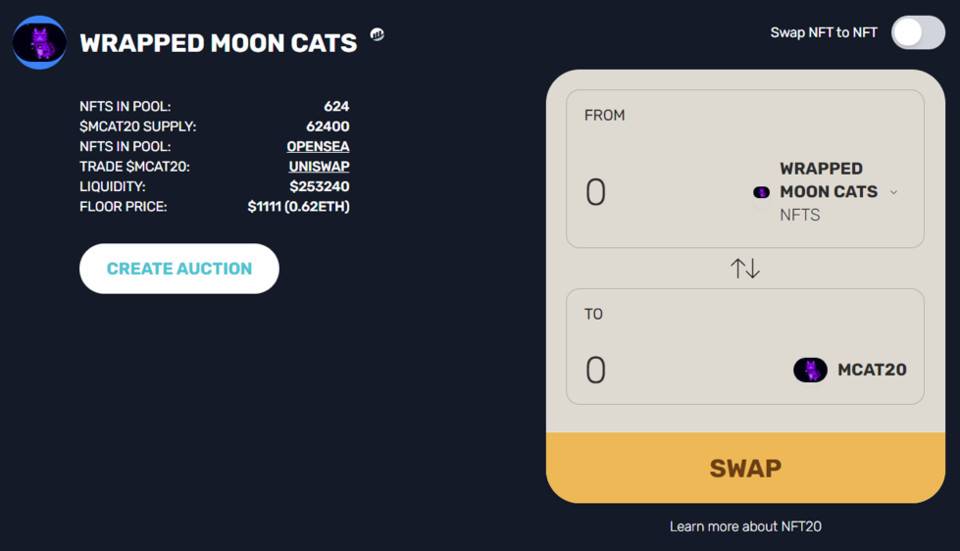Click the small token icon in FROM box
The image size is (960, 551).
761,192
